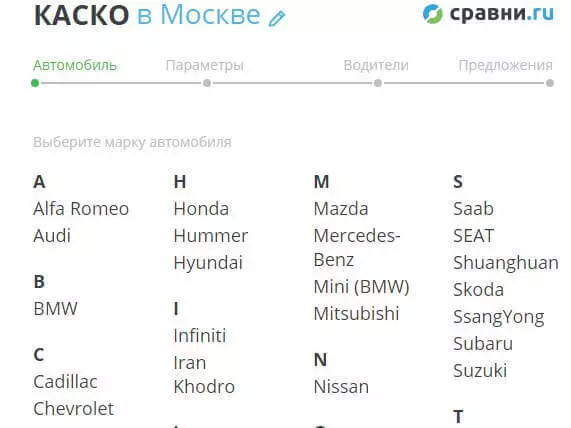Select the Предложения step
The height and width of the screenshot is (428, 571).
(505, 66)
